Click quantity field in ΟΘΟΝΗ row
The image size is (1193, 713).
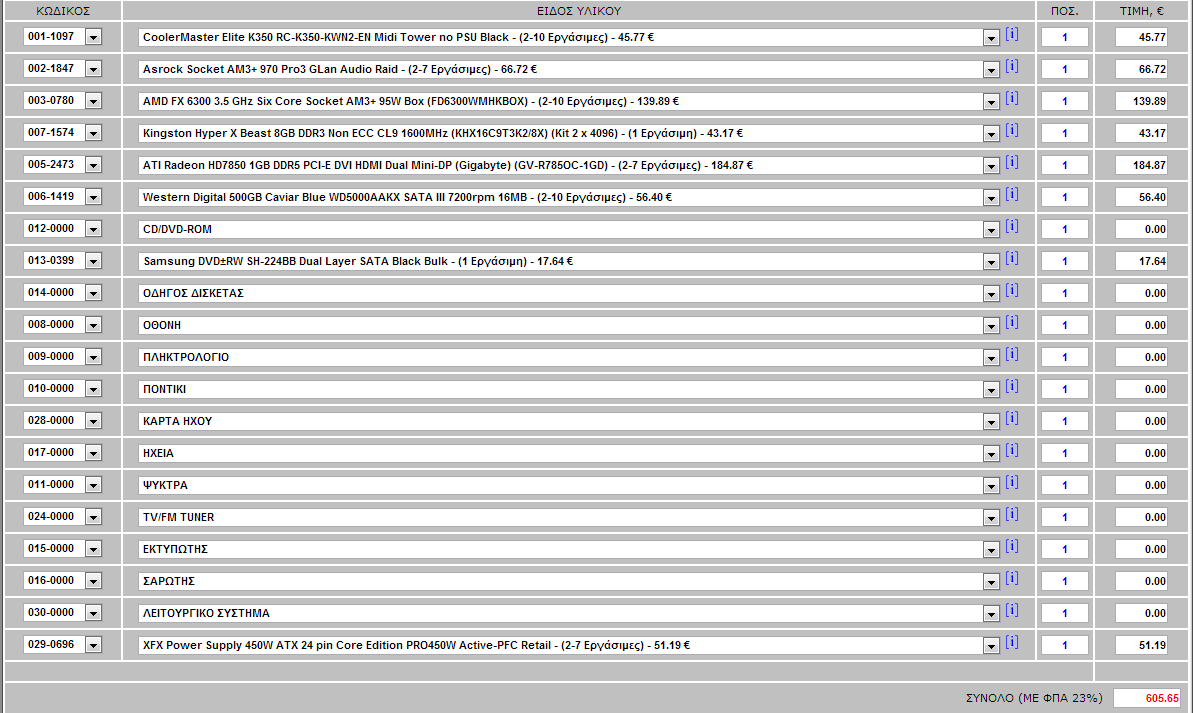click(1064, 325)
